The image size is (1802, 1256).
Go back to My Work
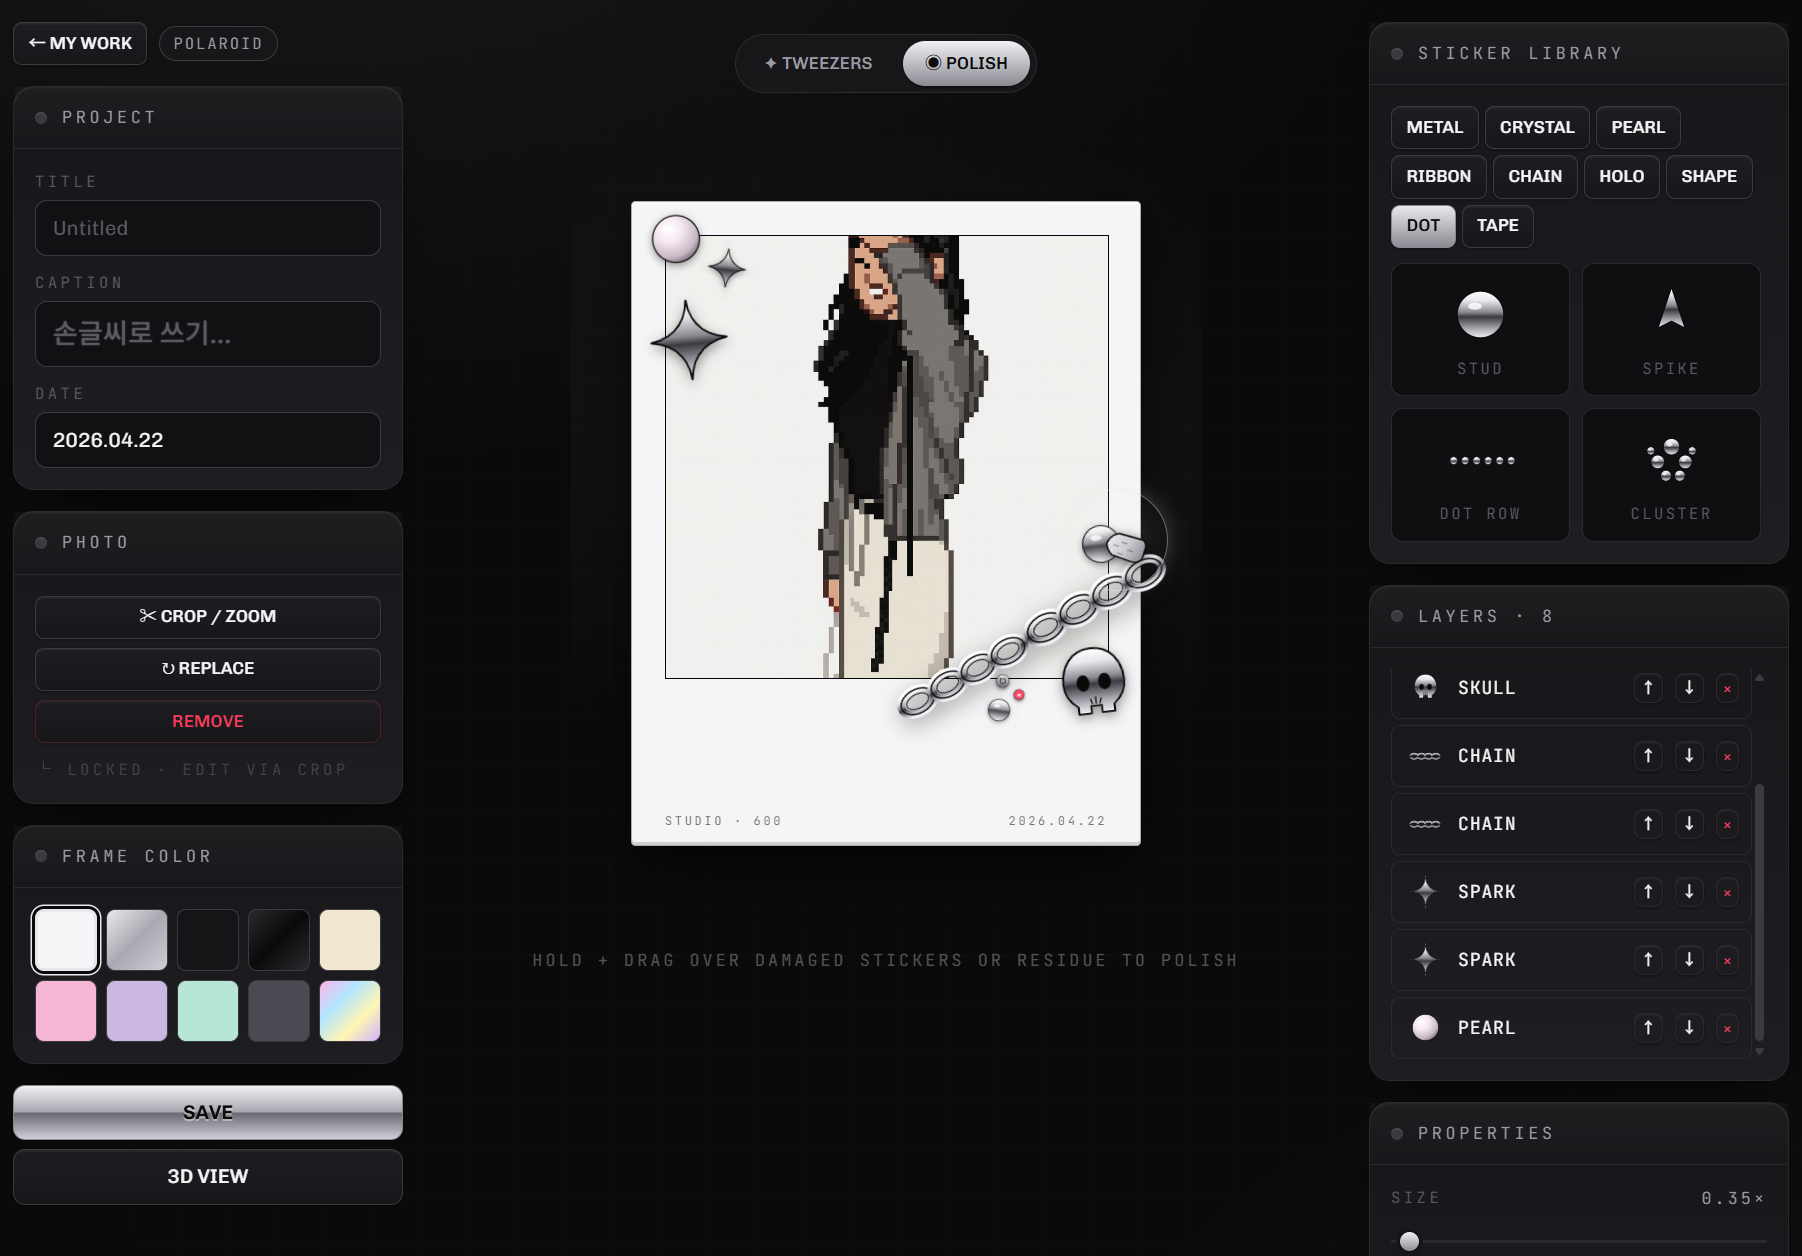[80, 43]
